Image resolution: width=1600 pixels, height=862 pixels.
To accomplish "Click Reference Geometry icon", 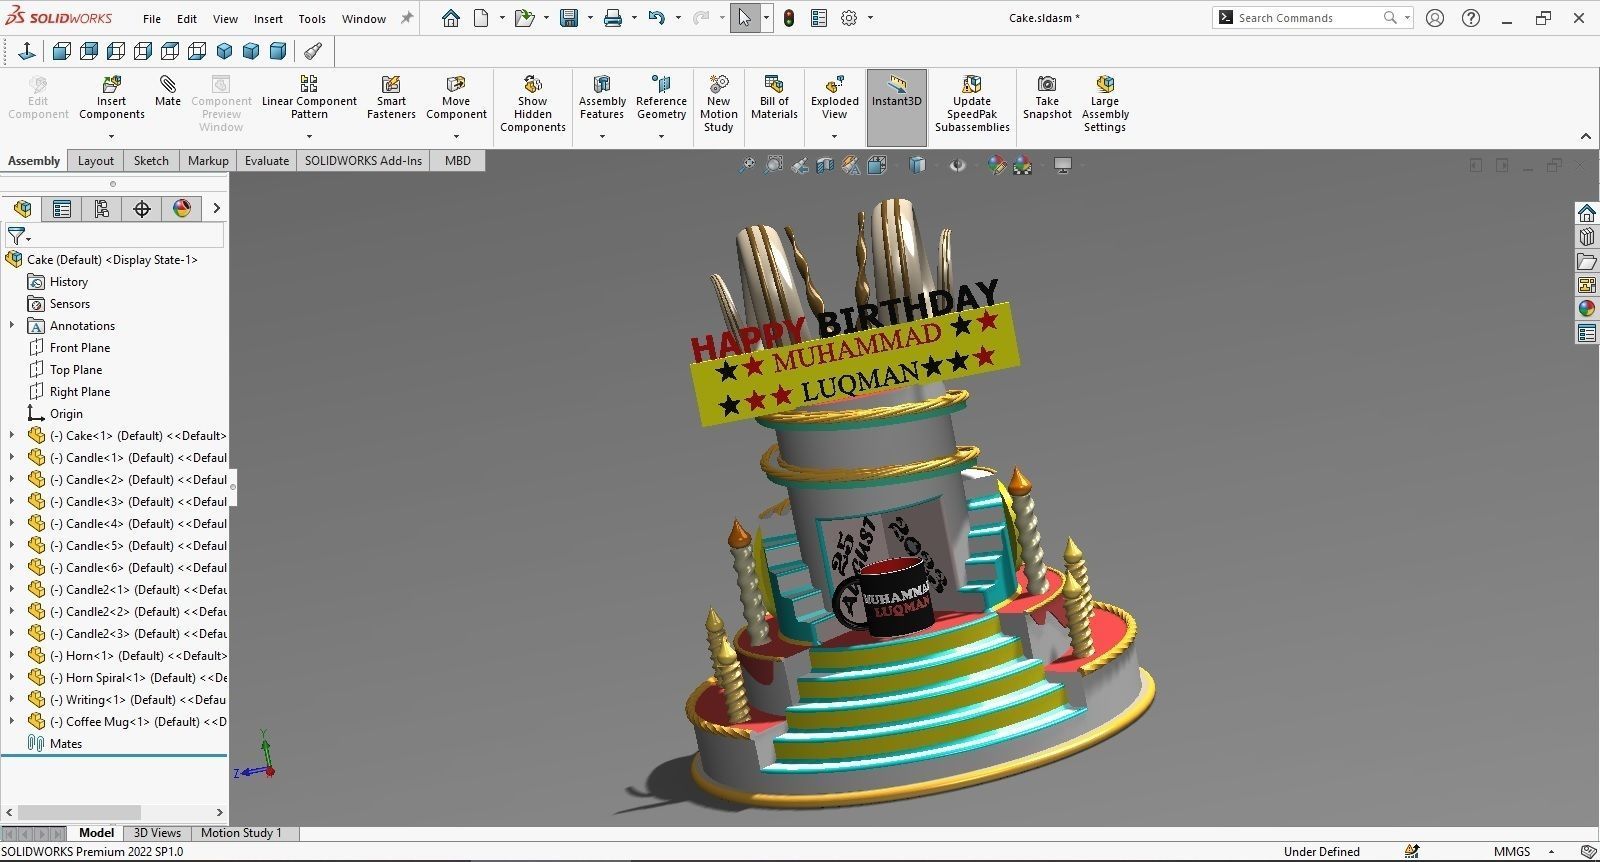I will (661, 97).
